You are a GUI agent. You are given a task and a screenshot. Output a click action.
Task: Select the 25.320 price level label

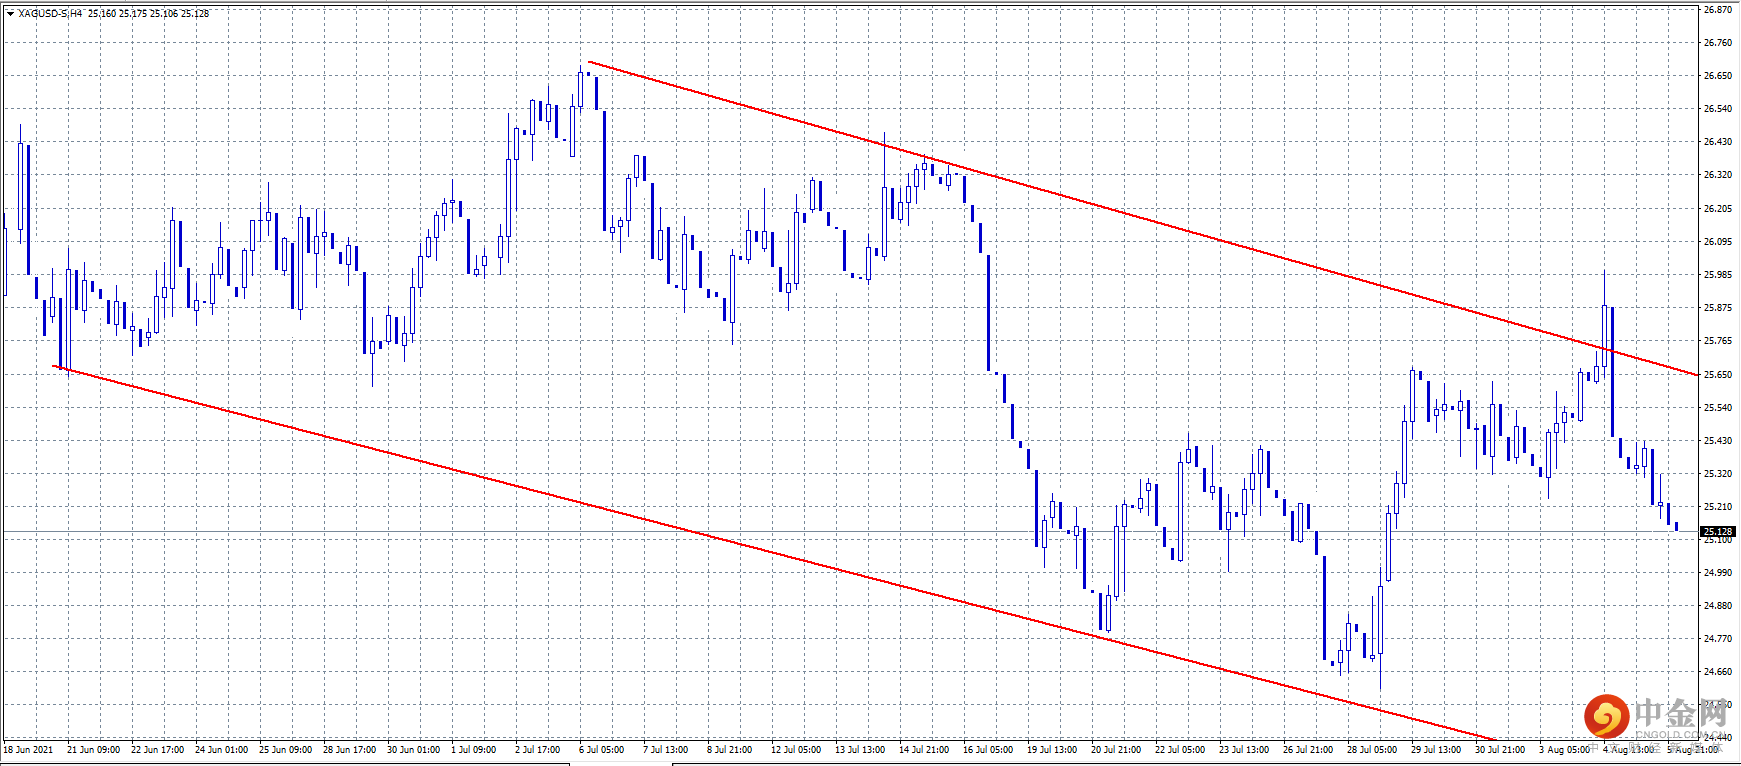[1718, 474]
